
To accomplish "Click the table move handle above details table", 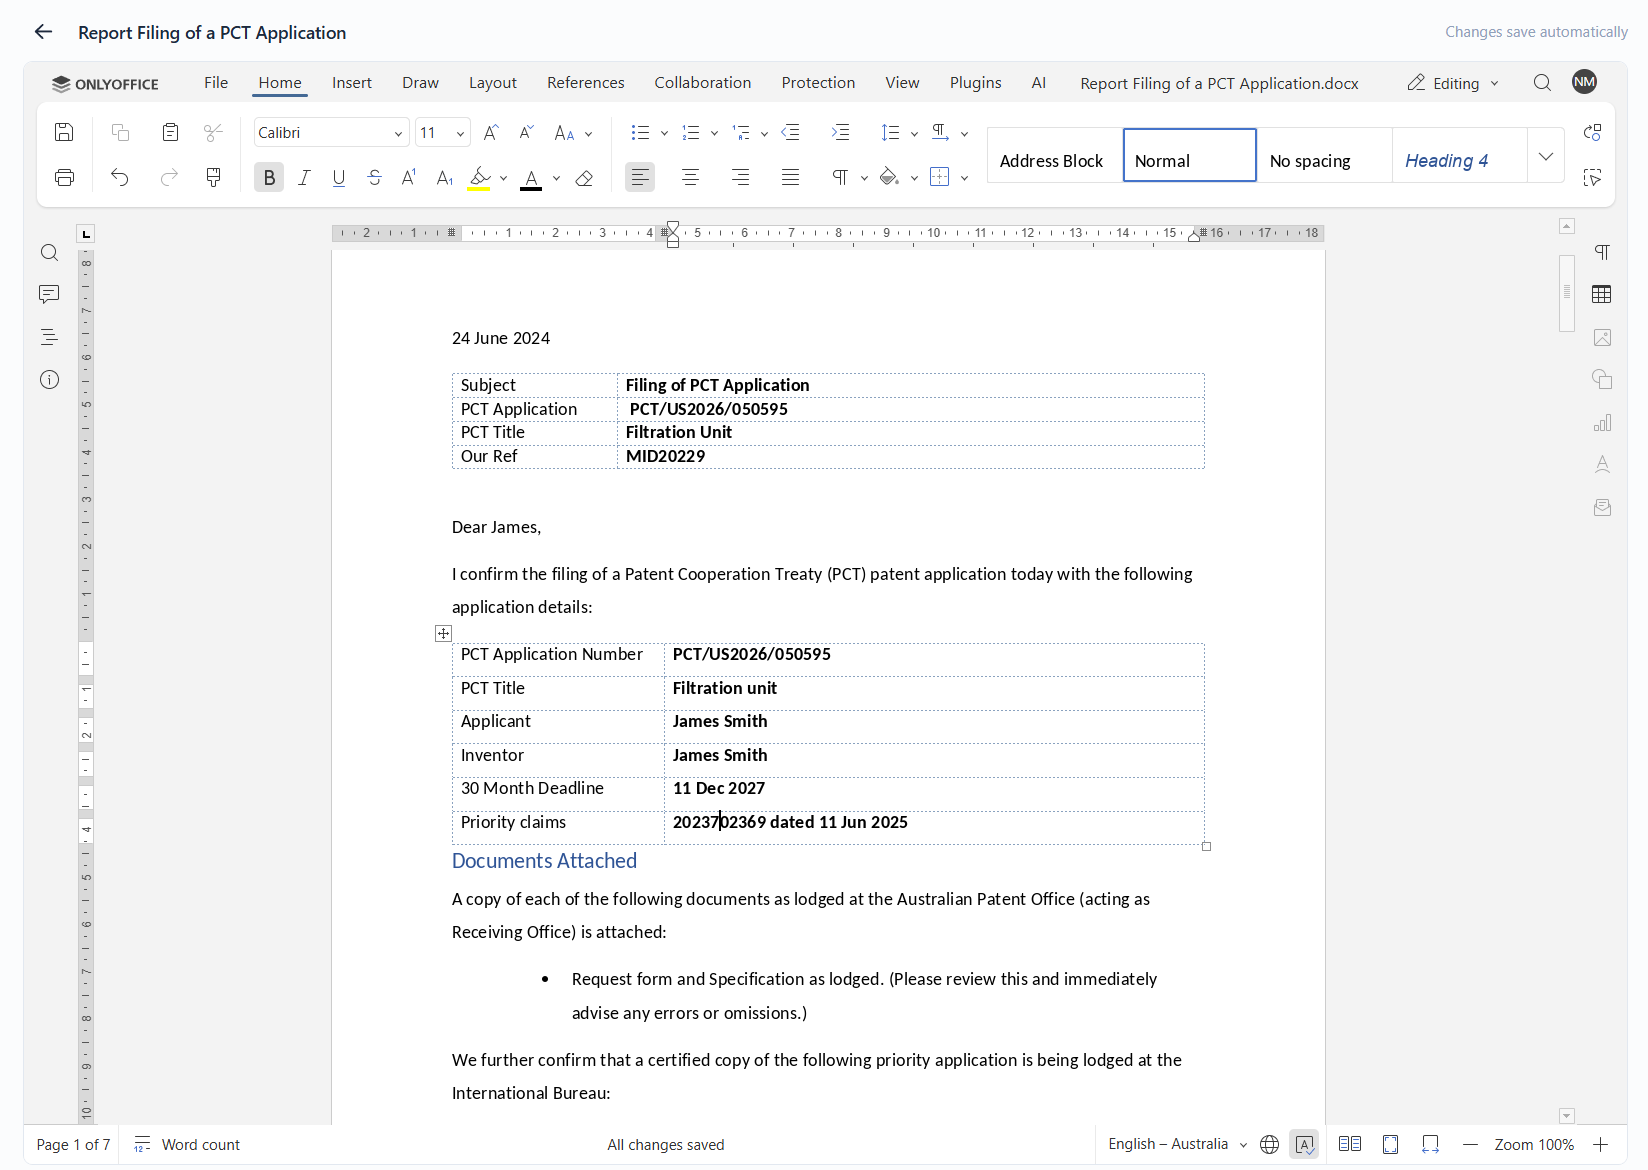I will pos(444,633).
